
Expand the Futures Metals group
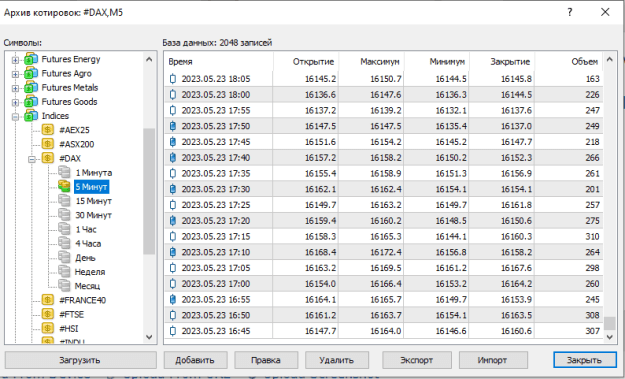[15, 88]
